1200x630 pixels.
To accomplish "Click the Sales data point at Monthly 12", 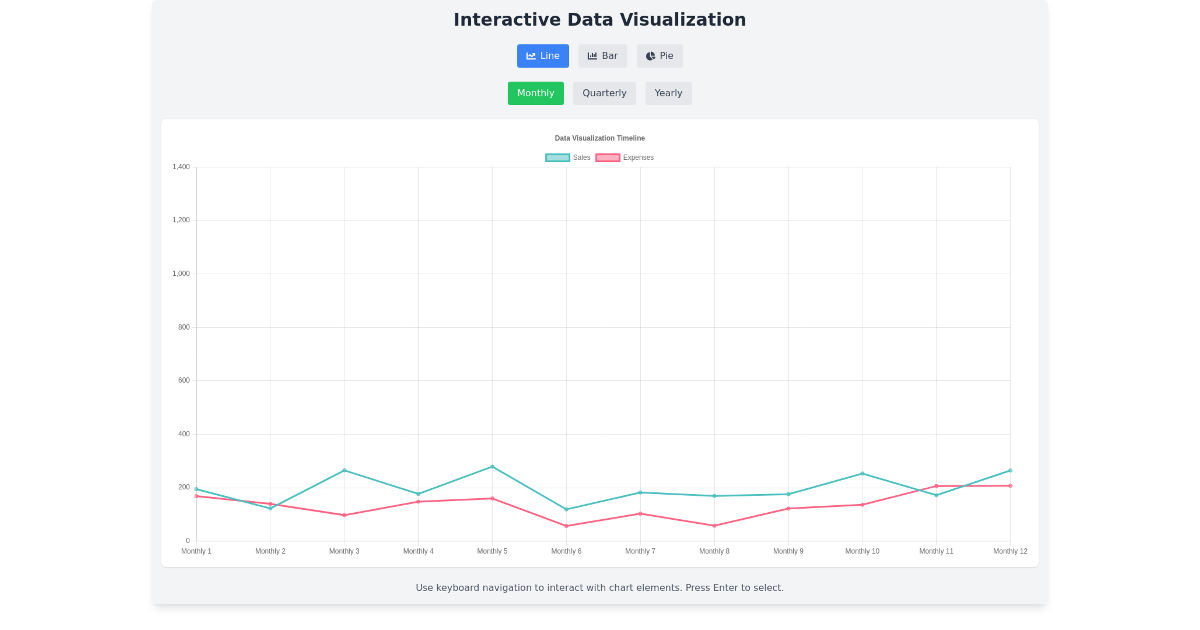I will pos(1010,470).
